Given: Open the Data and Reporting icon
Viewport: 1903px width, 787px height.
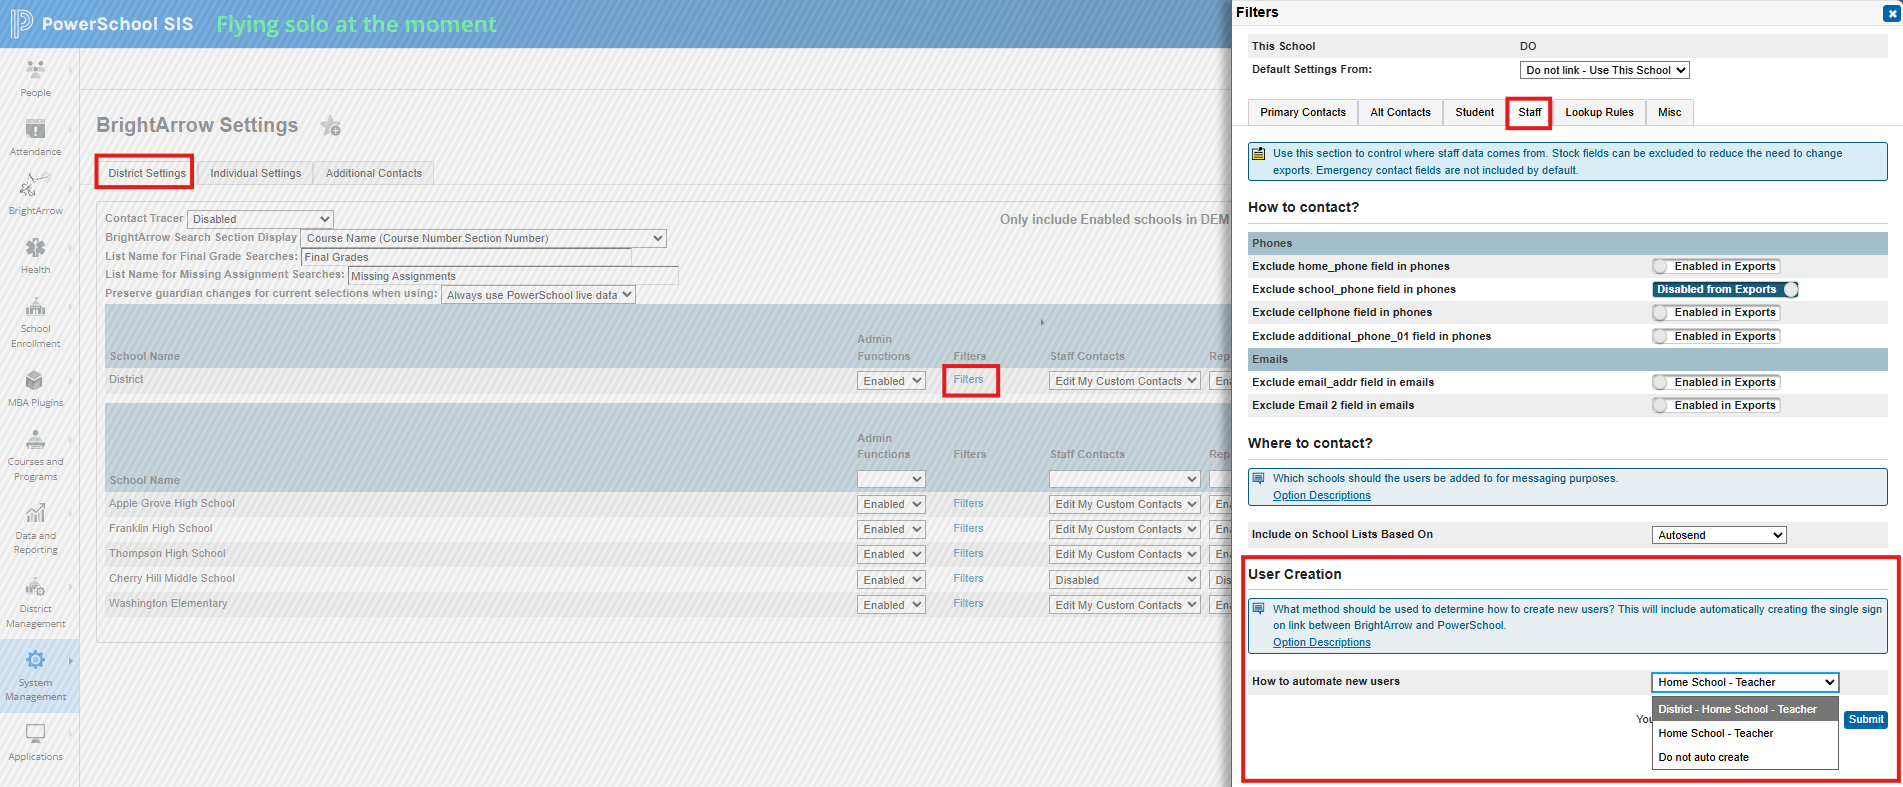Looking at the screenshot, I should pos(35,513).
